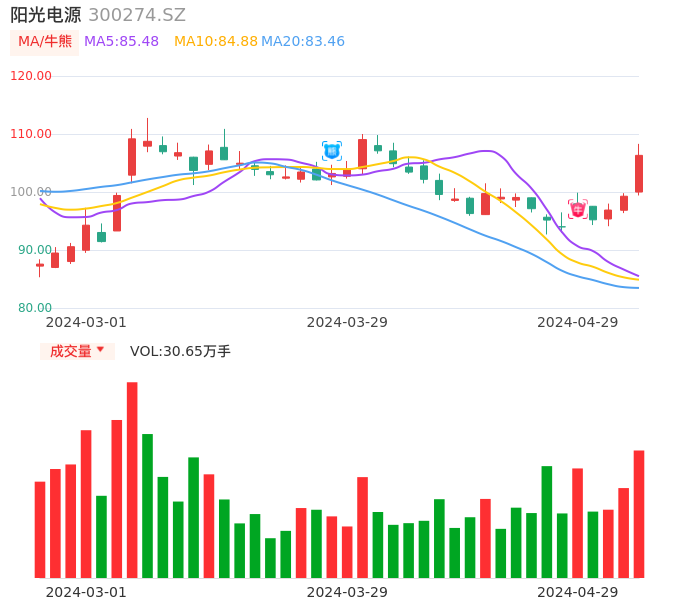Click the VOL:30.65万手 volume readout

pos(180,351)
